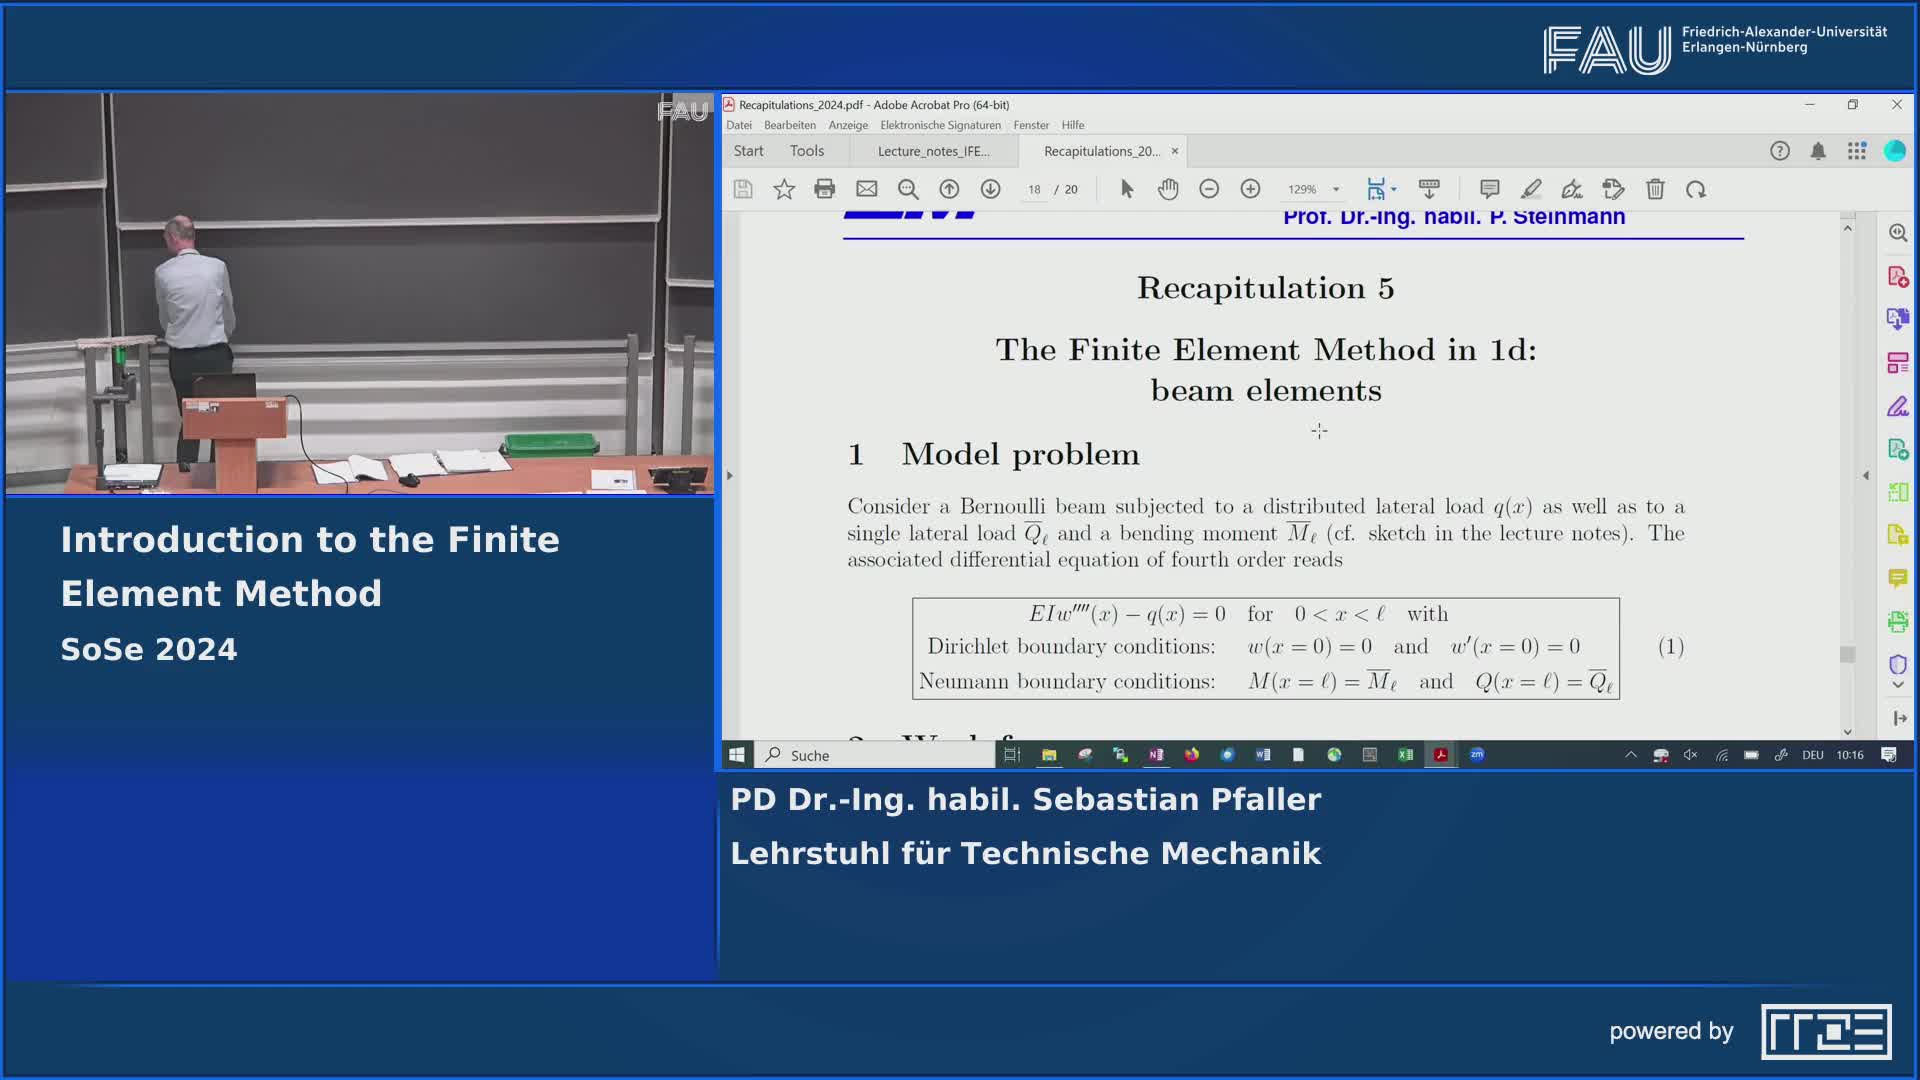The width and height of the screenshot is (1920, 1080).
Task: Collapse the right tools pane arrow
Action: pyautogui.click(x=1866, y=476)
